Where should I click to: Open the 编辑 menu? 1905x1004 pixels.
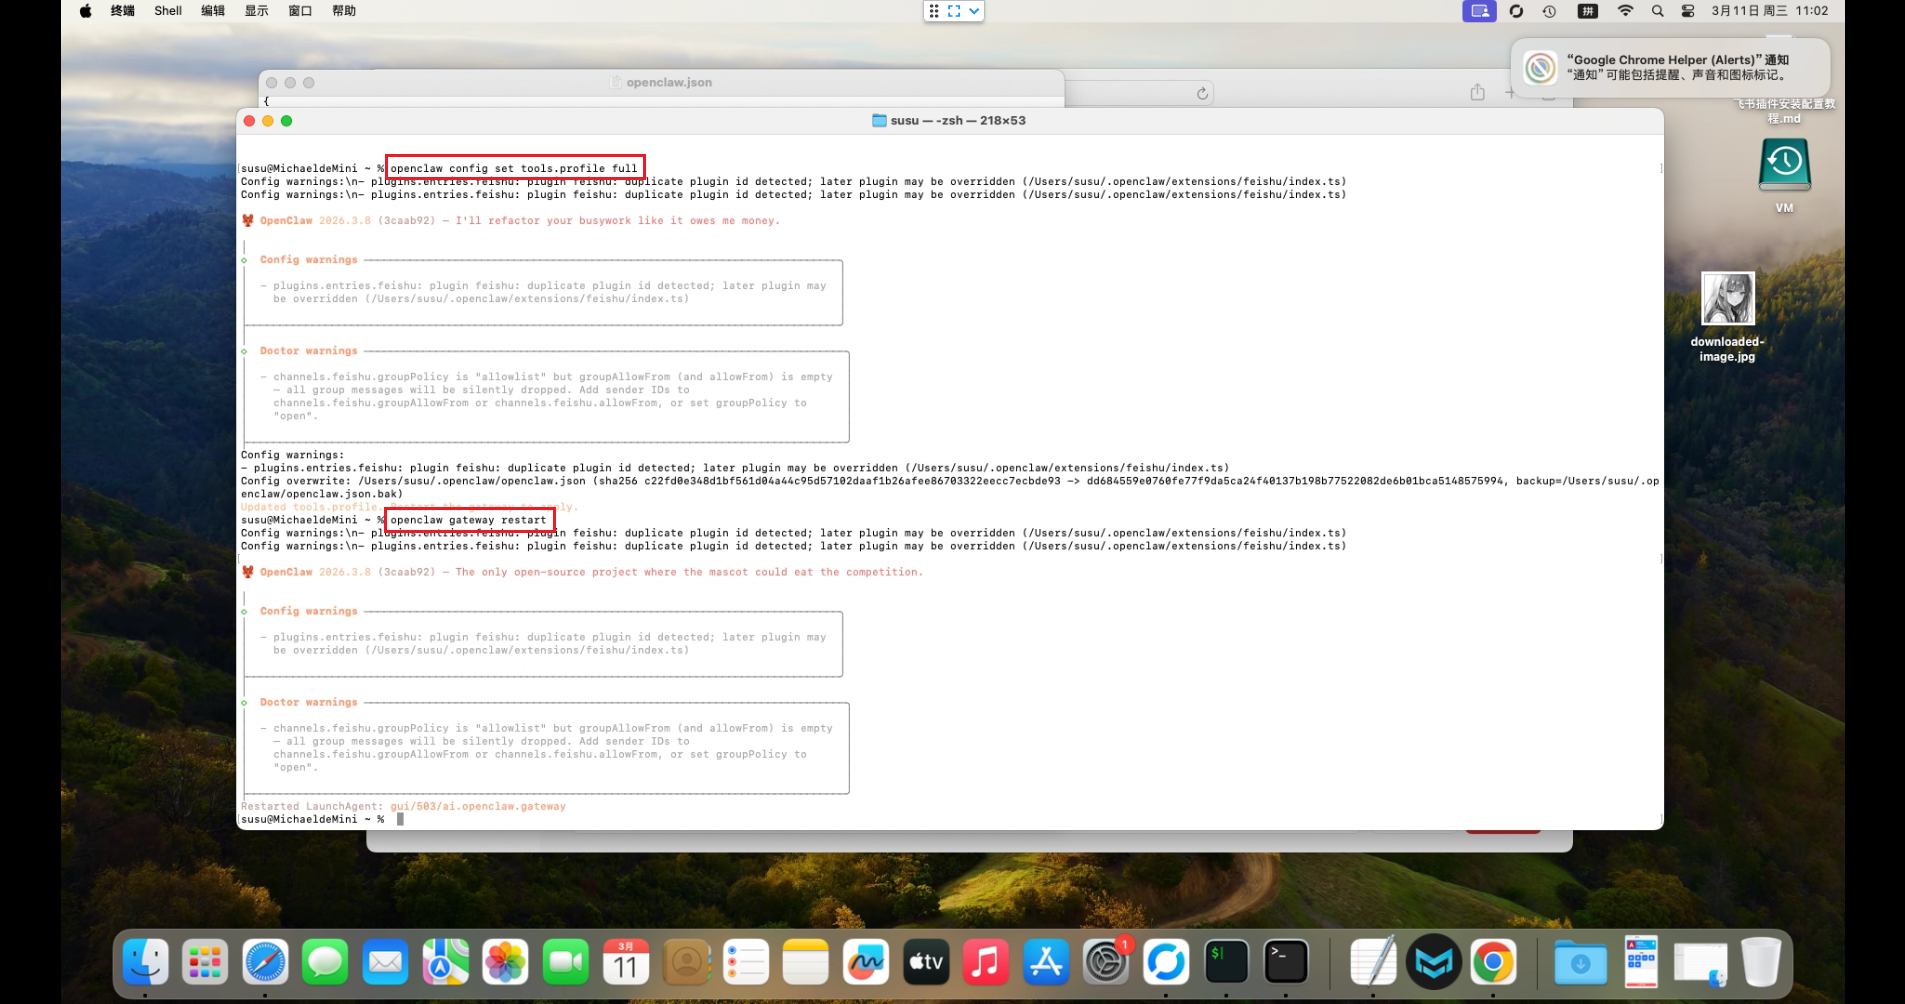213,11
